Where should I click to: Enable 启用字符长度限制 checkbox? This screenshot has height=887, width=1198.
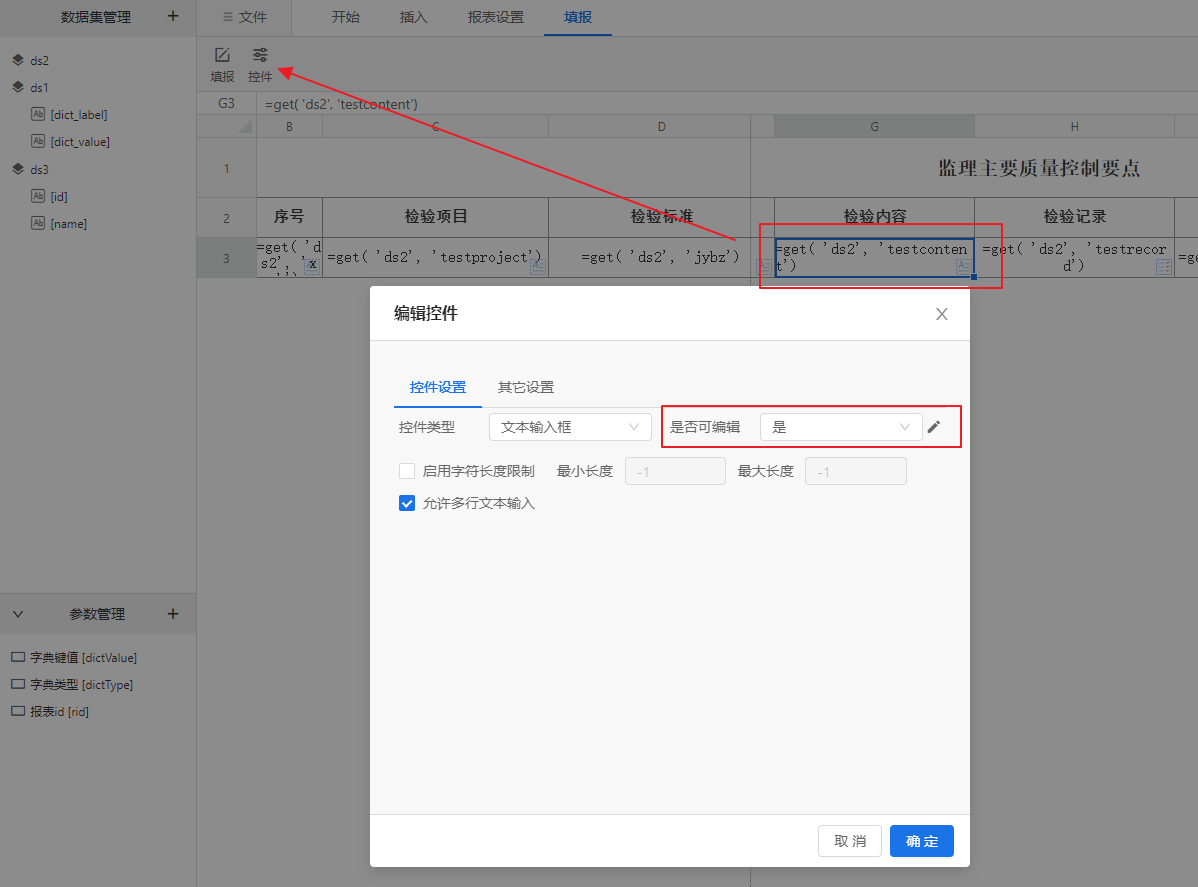tap(407, 471)
